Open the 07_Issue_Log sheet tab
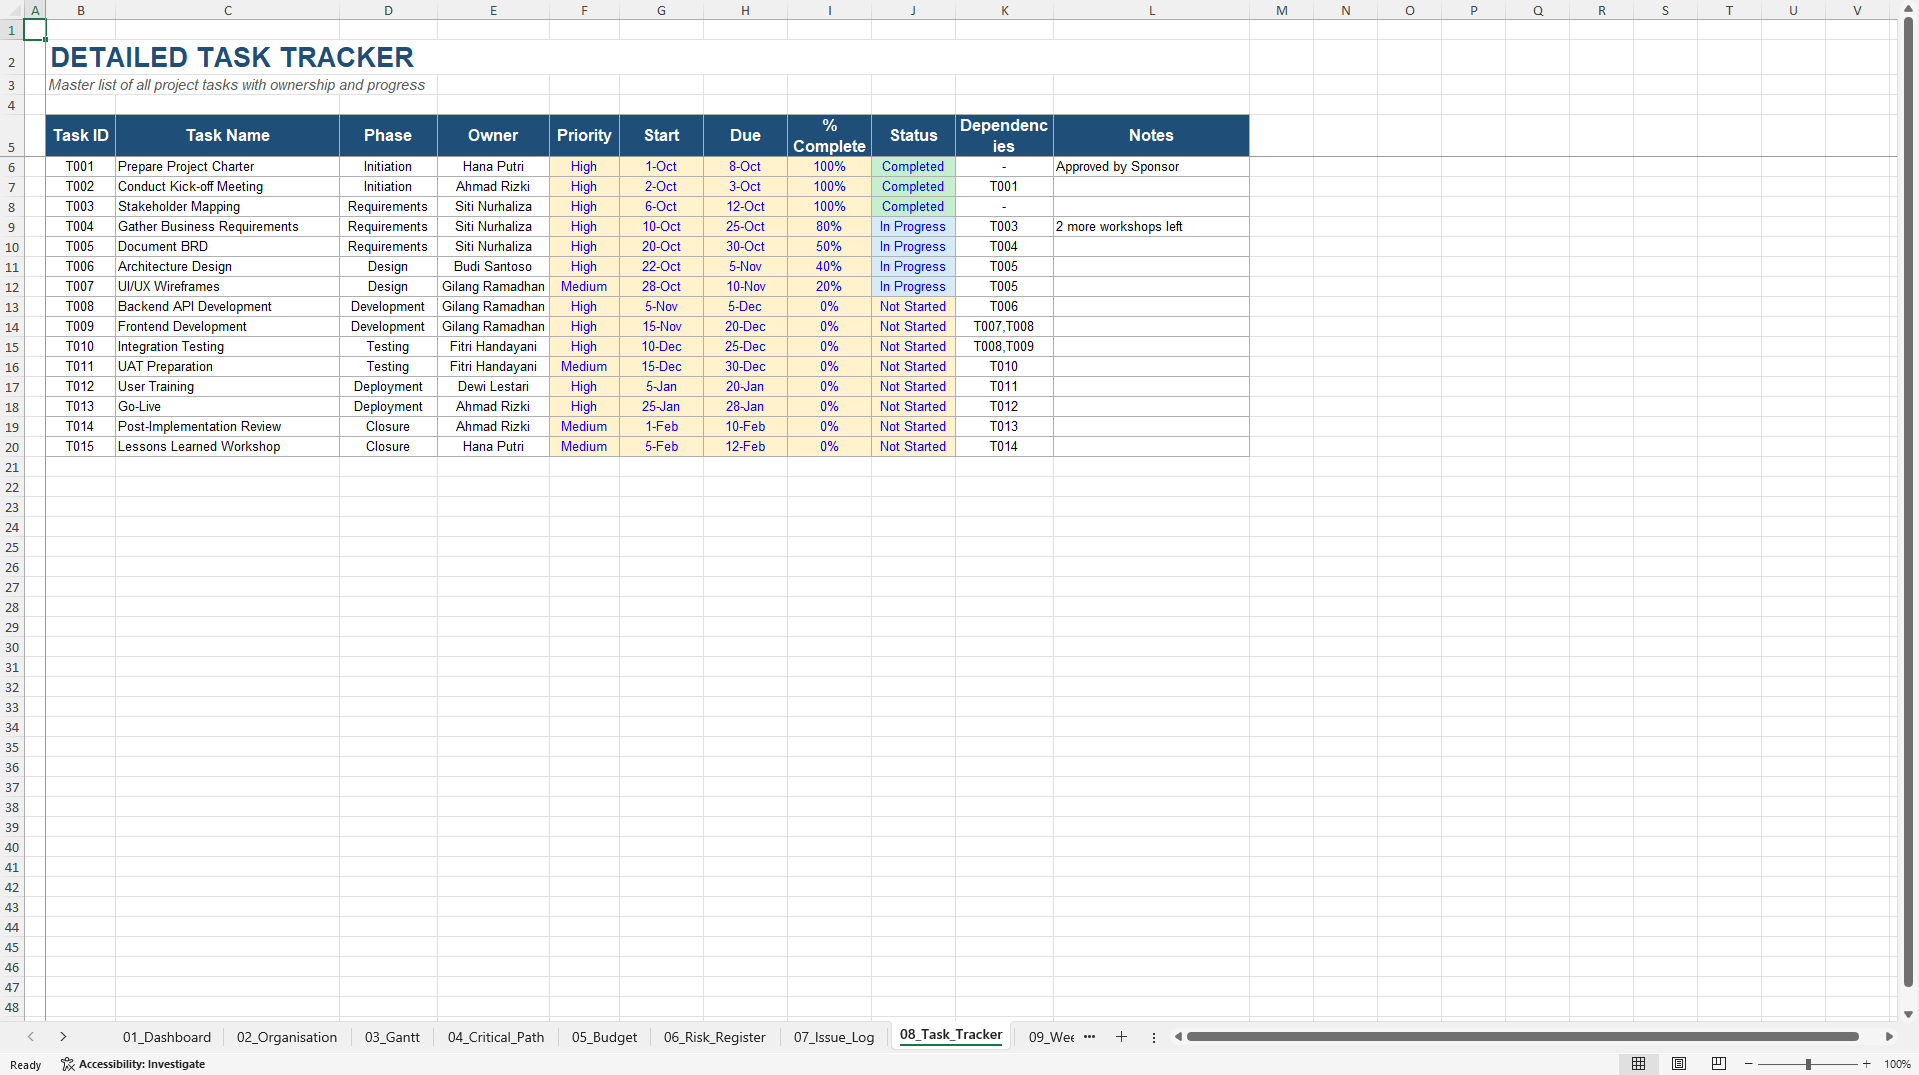The width and height of the screenshot is (1919, 1075). pyautogui.click(x=834, y=1037)
